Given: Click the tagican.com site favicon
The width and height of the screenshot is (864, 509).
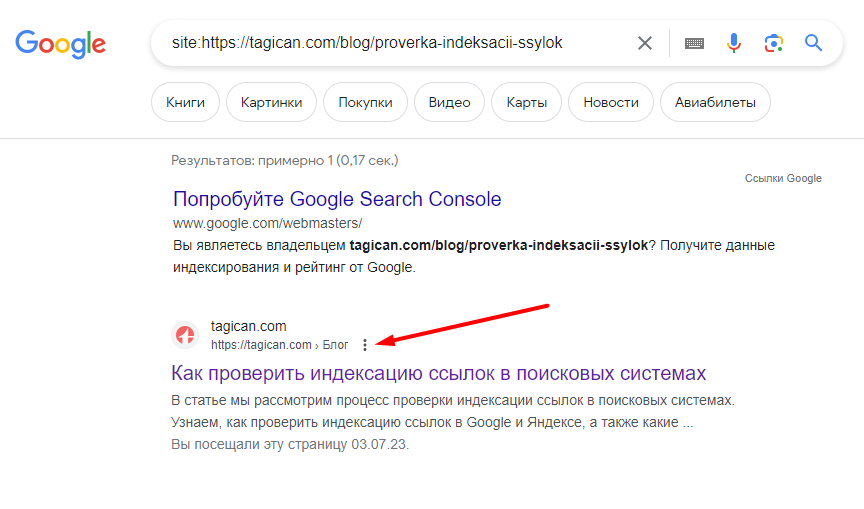Looking at the screenshot, I should pyautogui.click(x=185, y=335).
